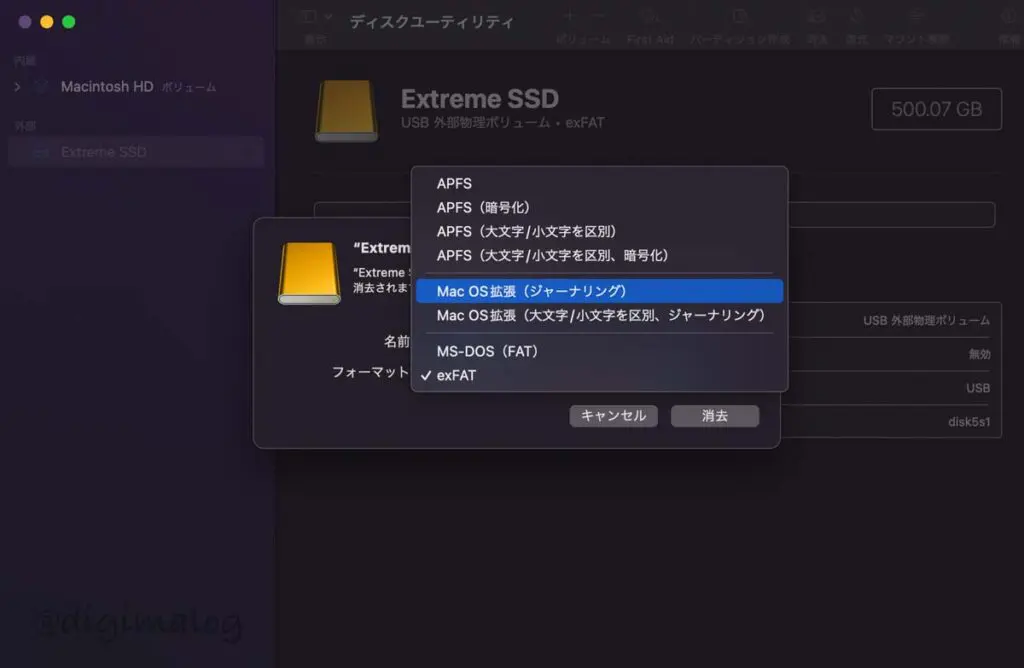Click the ディスクユーティリティ window title

[x=432, y=22]
